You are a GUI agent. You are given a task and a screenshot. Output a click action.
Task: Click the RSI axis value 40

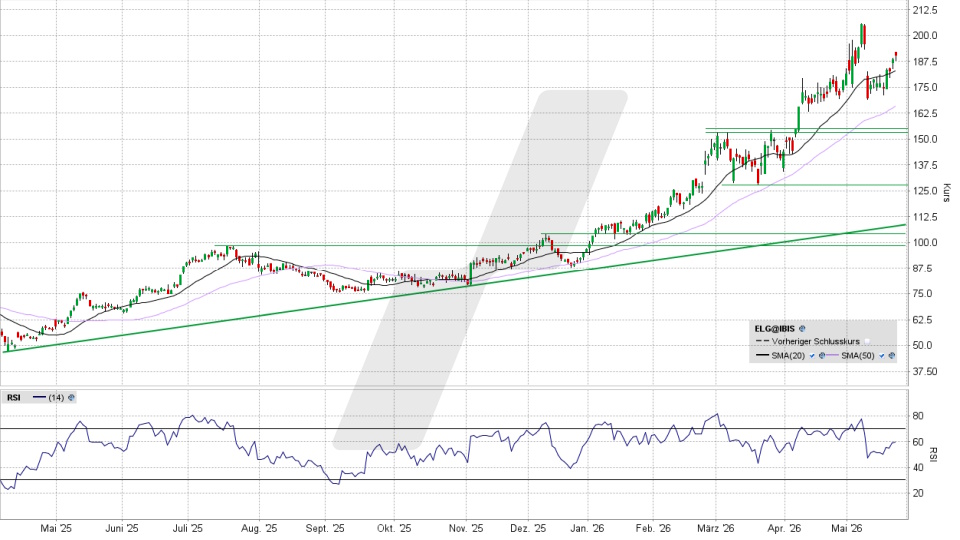pos(918,468)
